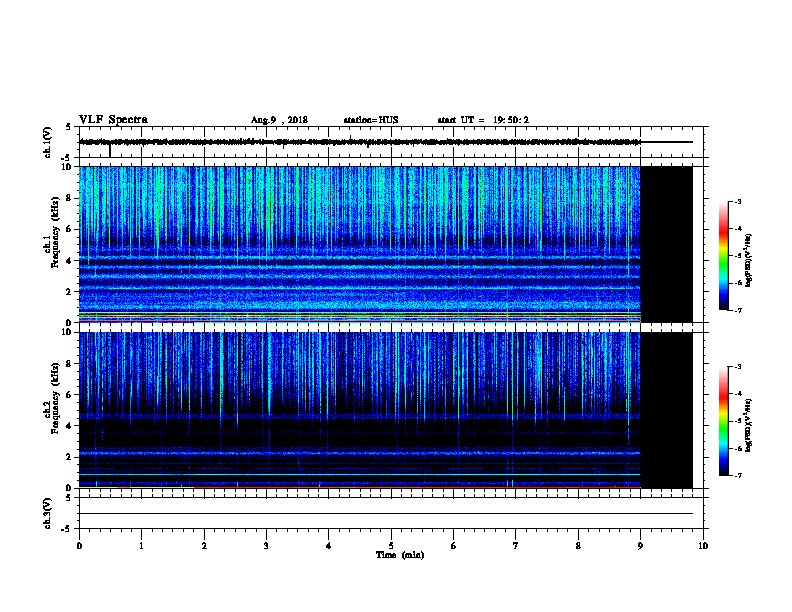Image resolution: width=792 pixels, height=612 pixels.
Task: Select the "start UT = 19:50: 2" text
Action: click(483, 120)
